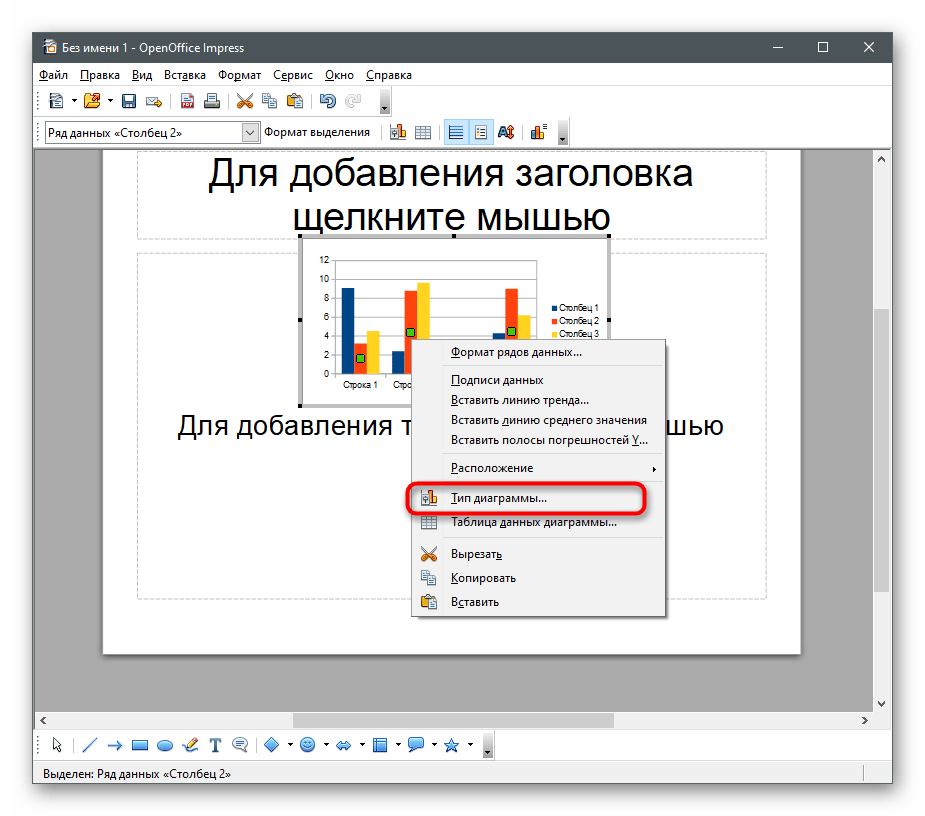925x816 pixels.
Task: Click 'Формат выделения' button
Action: pos(316,132)
